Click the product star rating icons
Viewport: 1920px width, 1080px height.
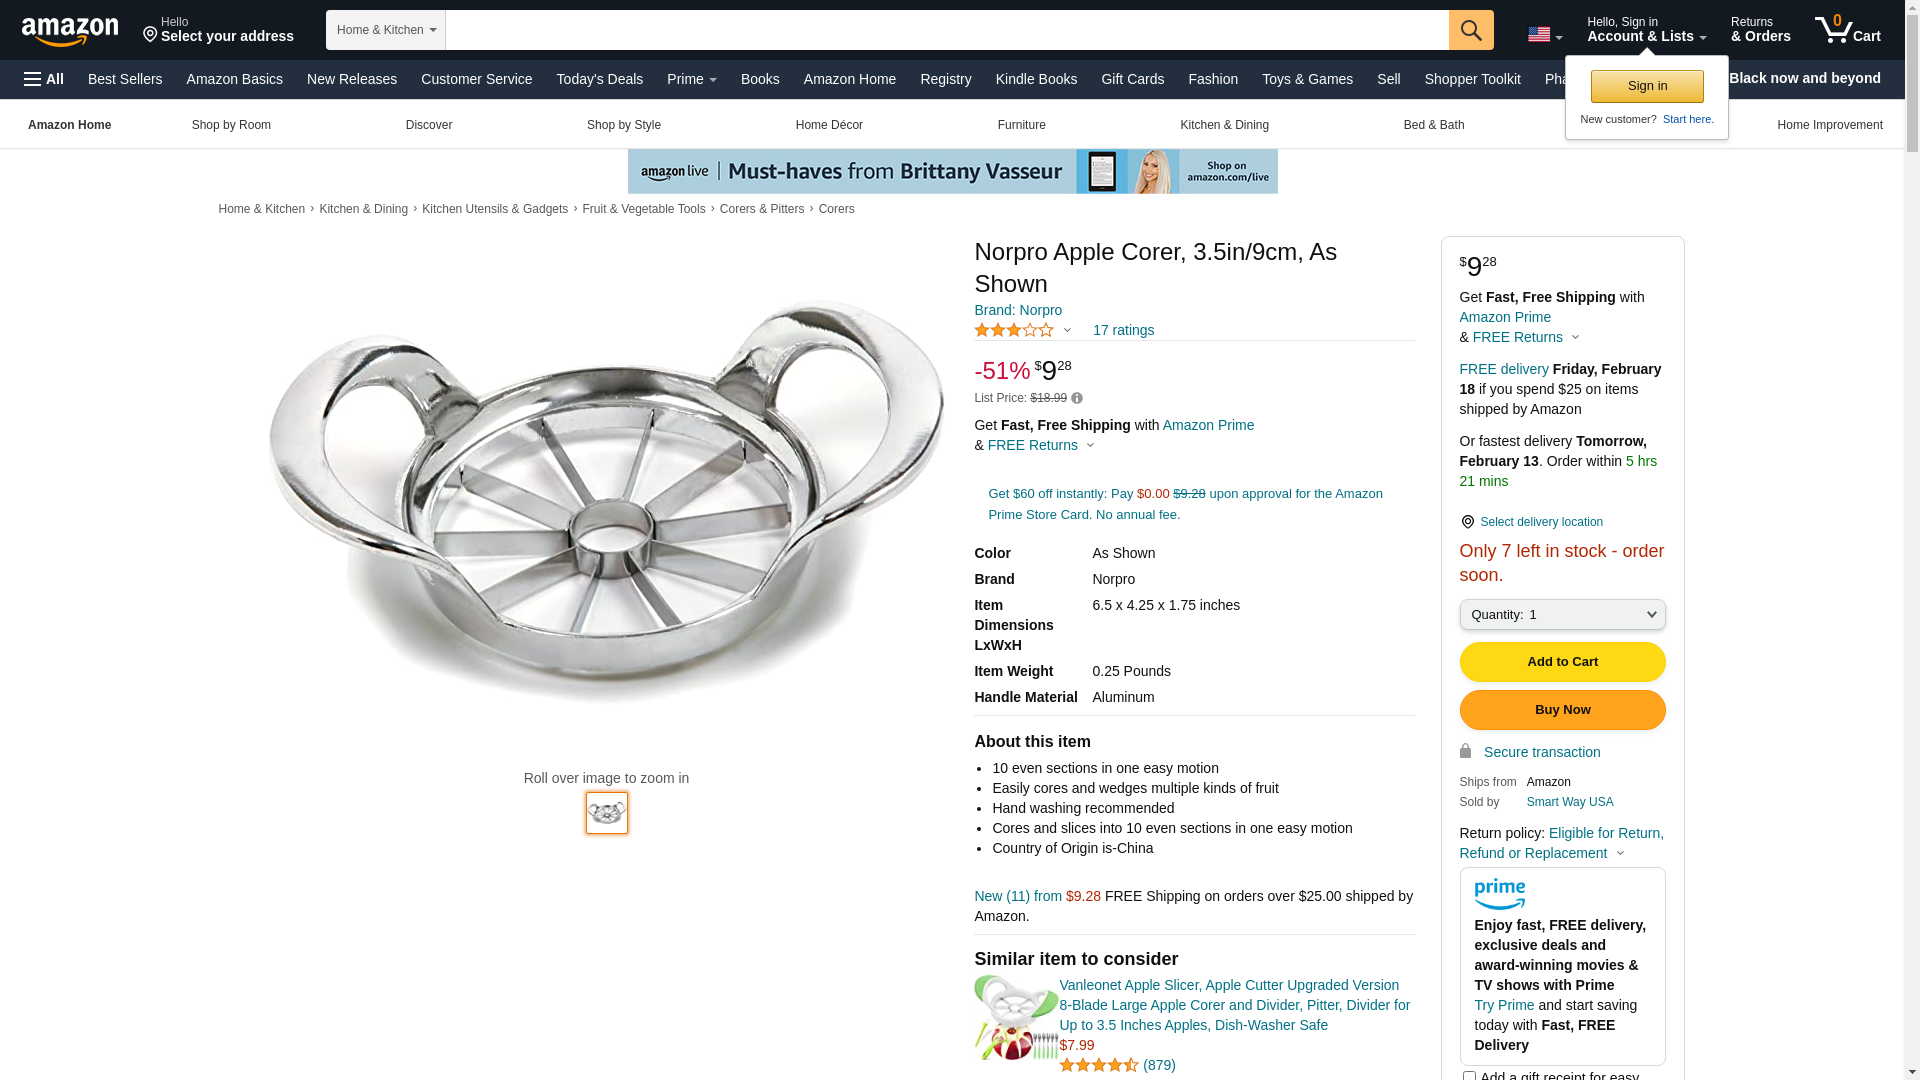pyautogui.click(x=1014, y=330)
